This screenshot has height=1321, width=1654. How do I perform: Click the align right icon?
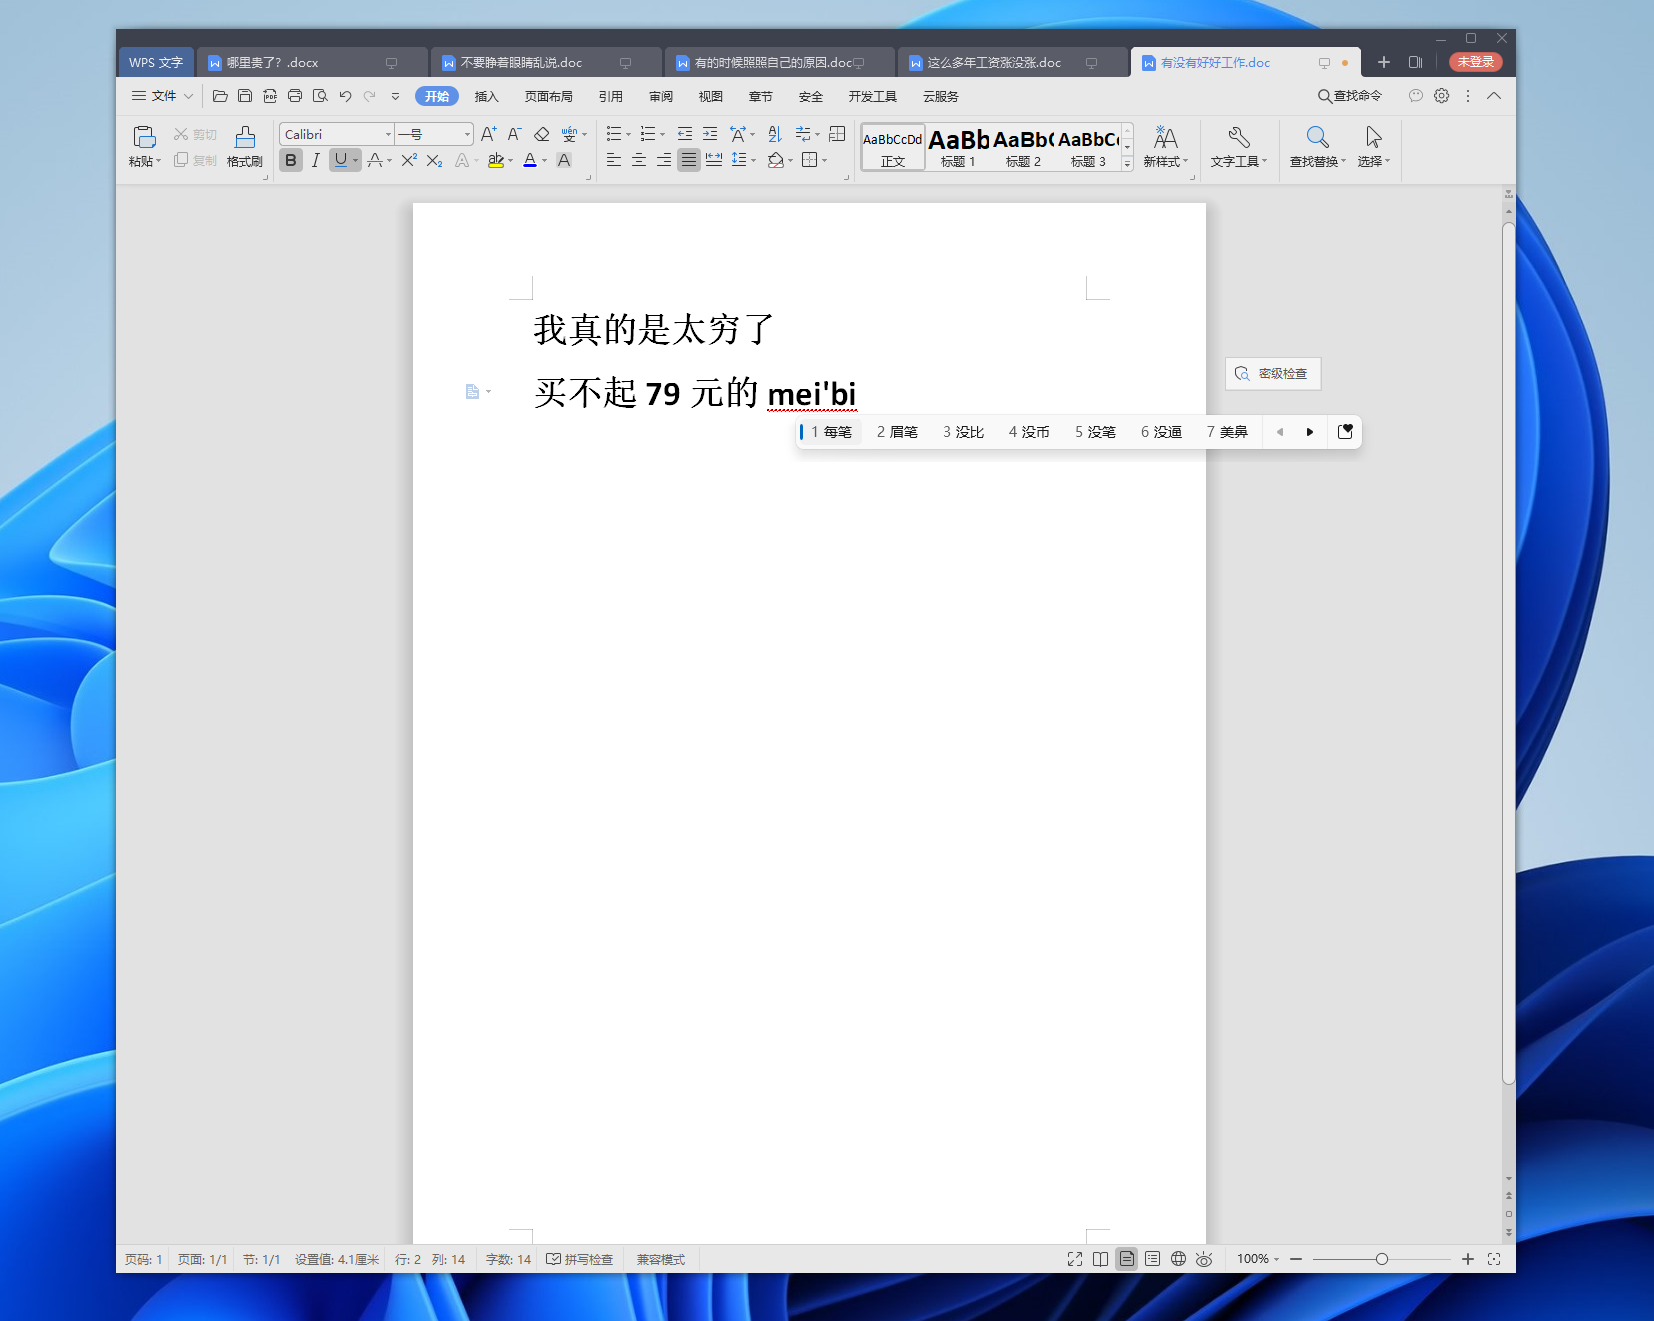664,160
